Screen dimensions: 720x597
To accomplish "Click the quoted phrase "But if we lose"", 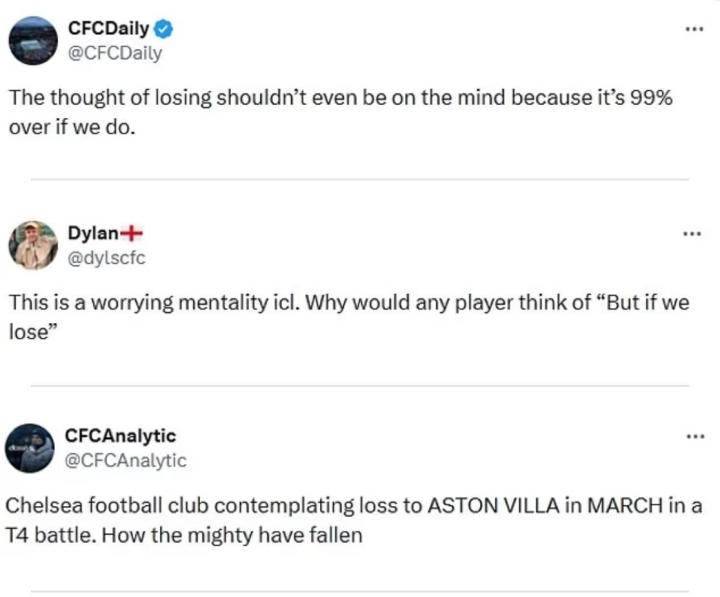I will 640,304.
